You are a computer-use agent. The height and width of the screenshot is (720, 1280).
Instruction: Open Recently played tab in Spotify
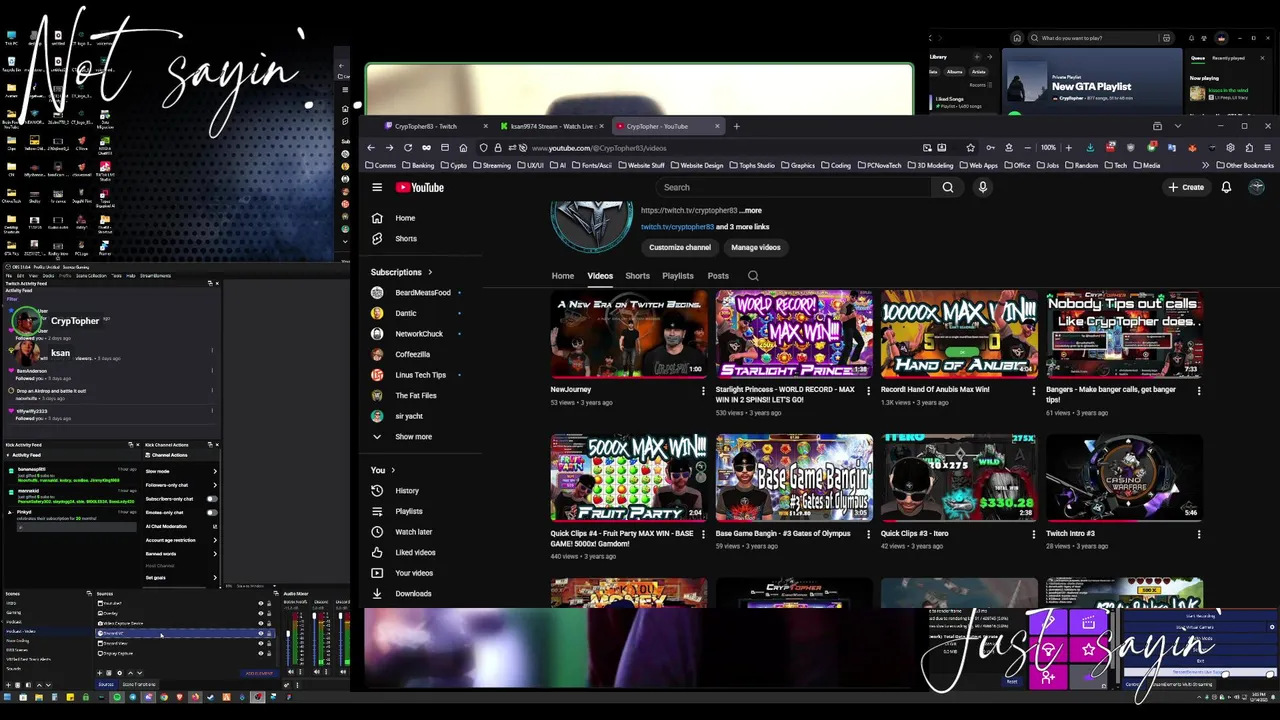[x=1229, y=58]
